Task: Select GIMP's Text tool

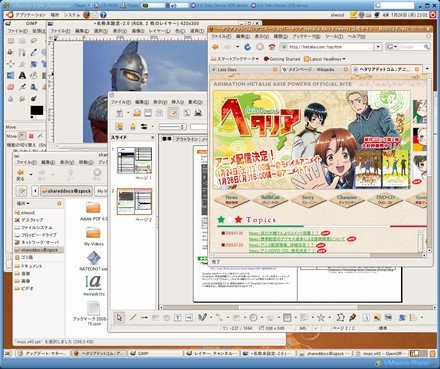Action: pos(22,75)
